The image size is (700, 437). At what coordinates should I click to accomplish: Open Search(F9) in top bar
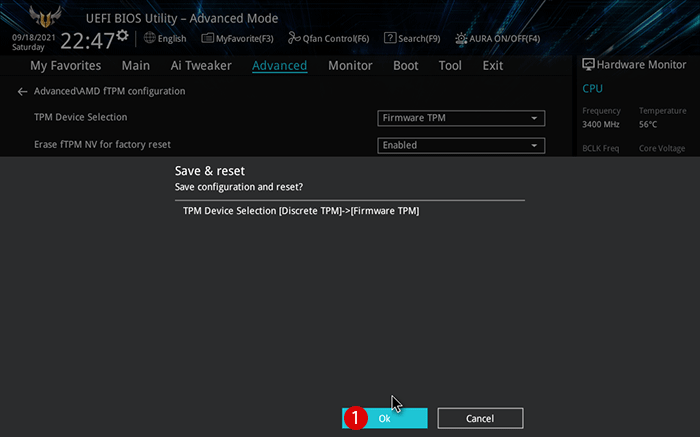(x=412, y=39)
